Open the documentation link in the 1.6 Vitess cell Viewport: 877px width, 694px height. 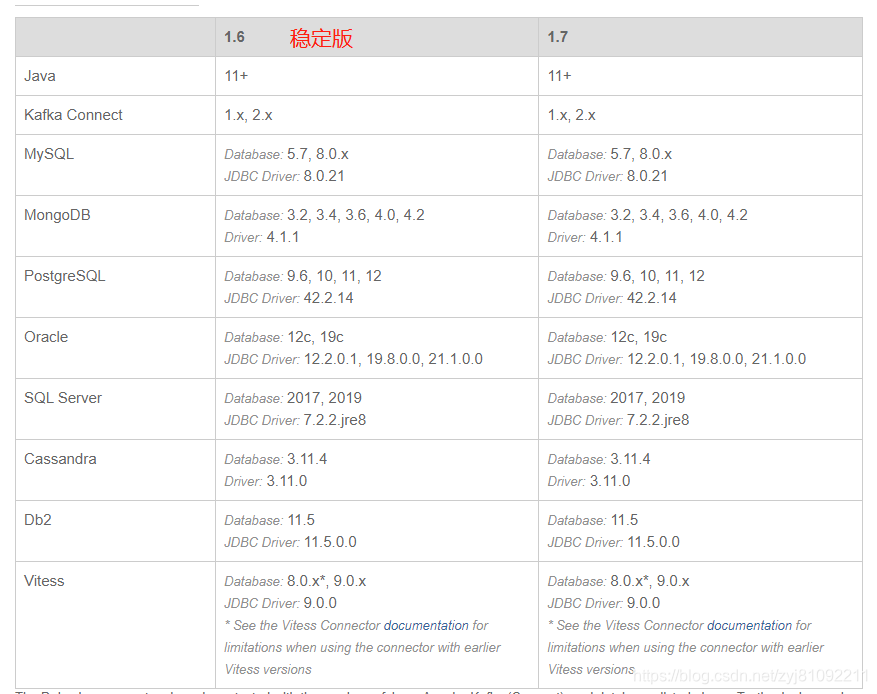click(x=426, y=625)
